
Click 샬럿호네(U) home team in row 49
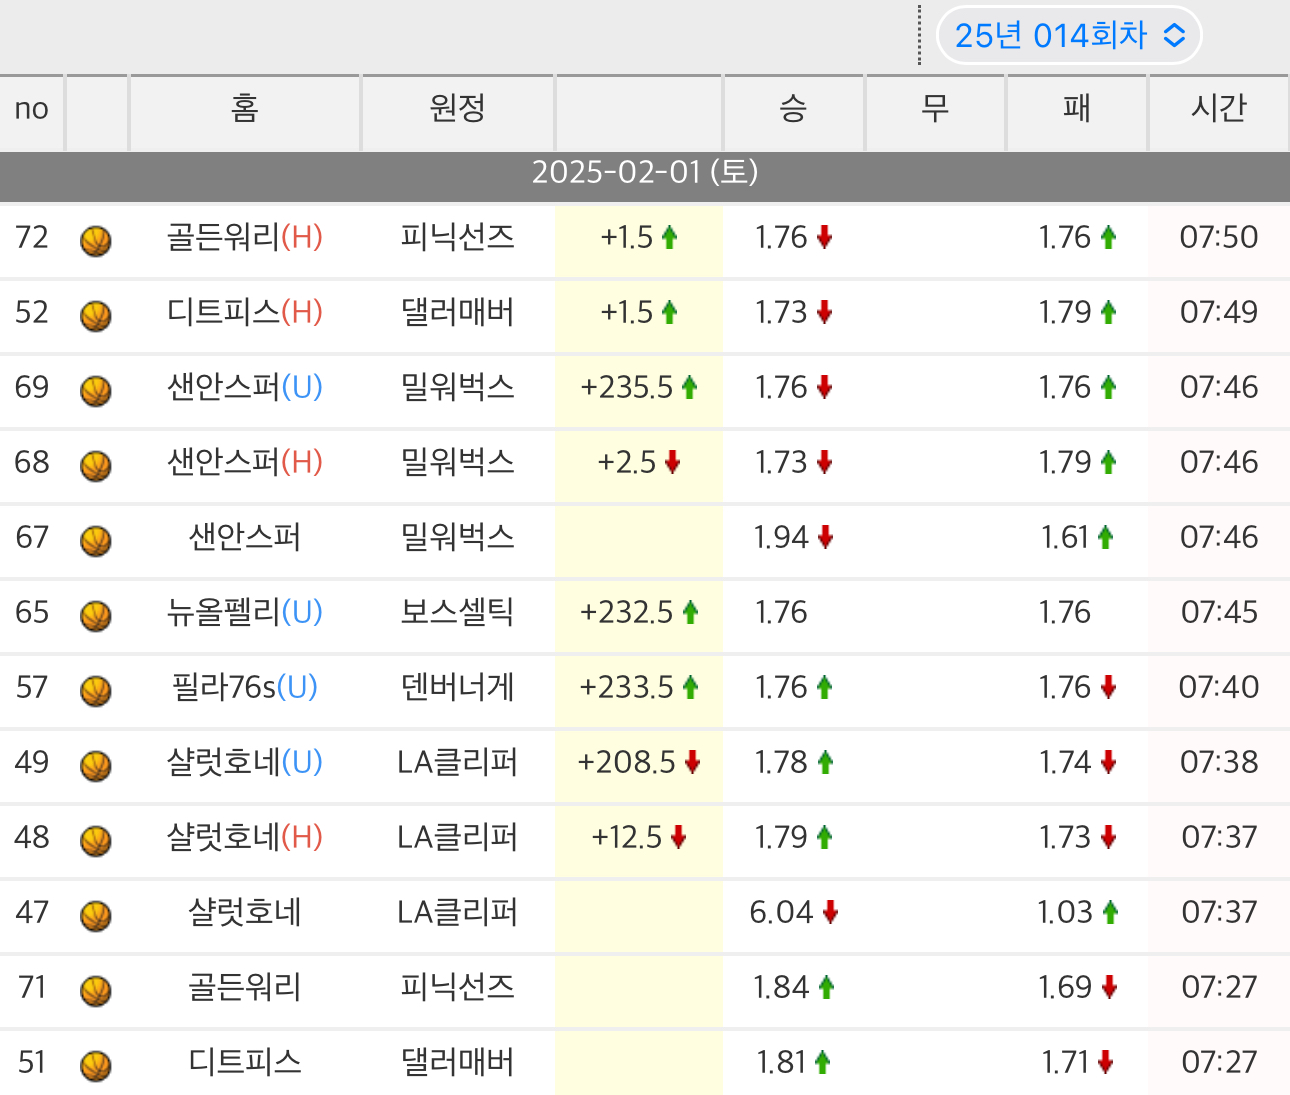point(245,763)
